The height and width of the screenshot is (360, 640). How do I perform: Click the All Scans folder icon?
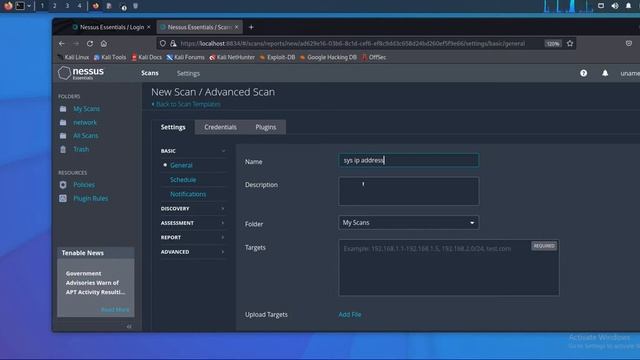click(63, 136)
